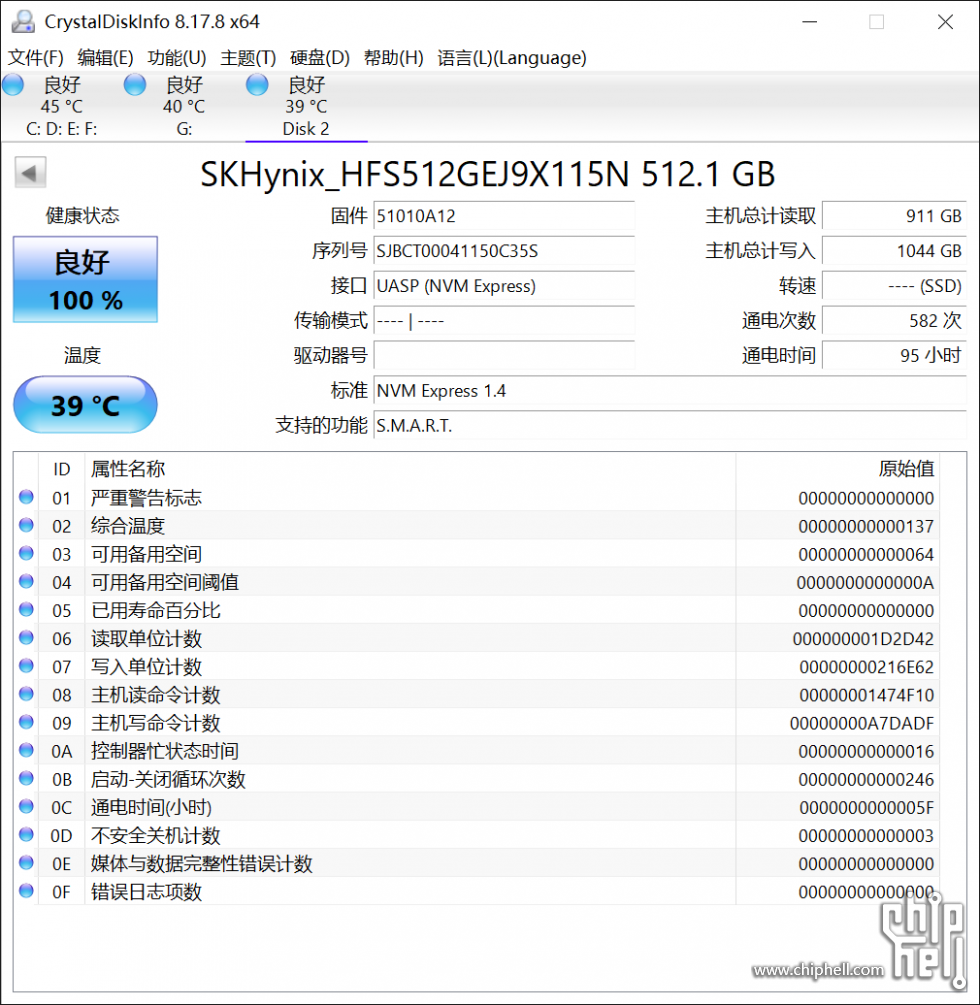Viewport: 980px width, 1005px height.
Task: Click the ID column header
Action: [62, 469]
